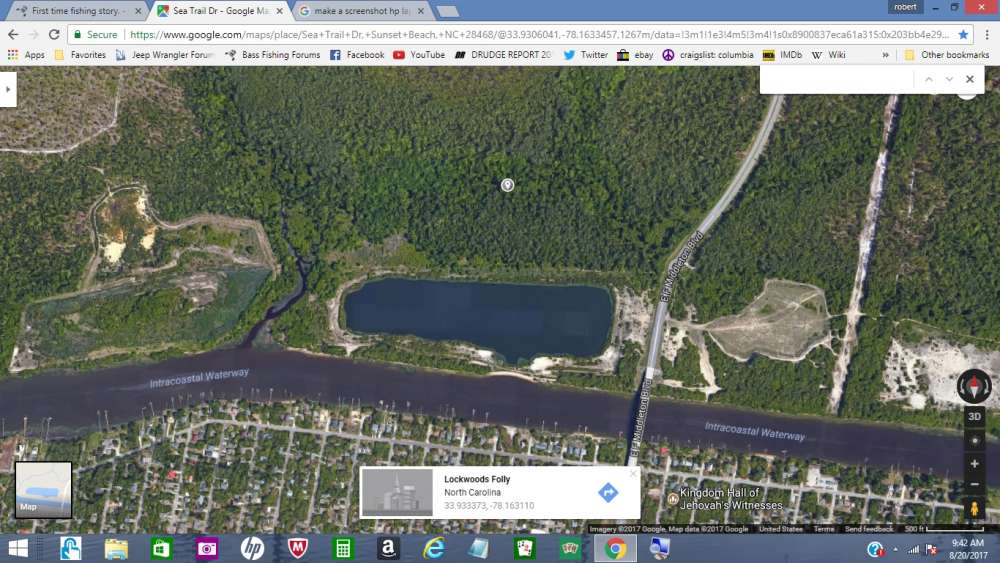This screenshot has width=1000, height=563.
Task: Zoom out on the map
Action: tap(974, 485)
